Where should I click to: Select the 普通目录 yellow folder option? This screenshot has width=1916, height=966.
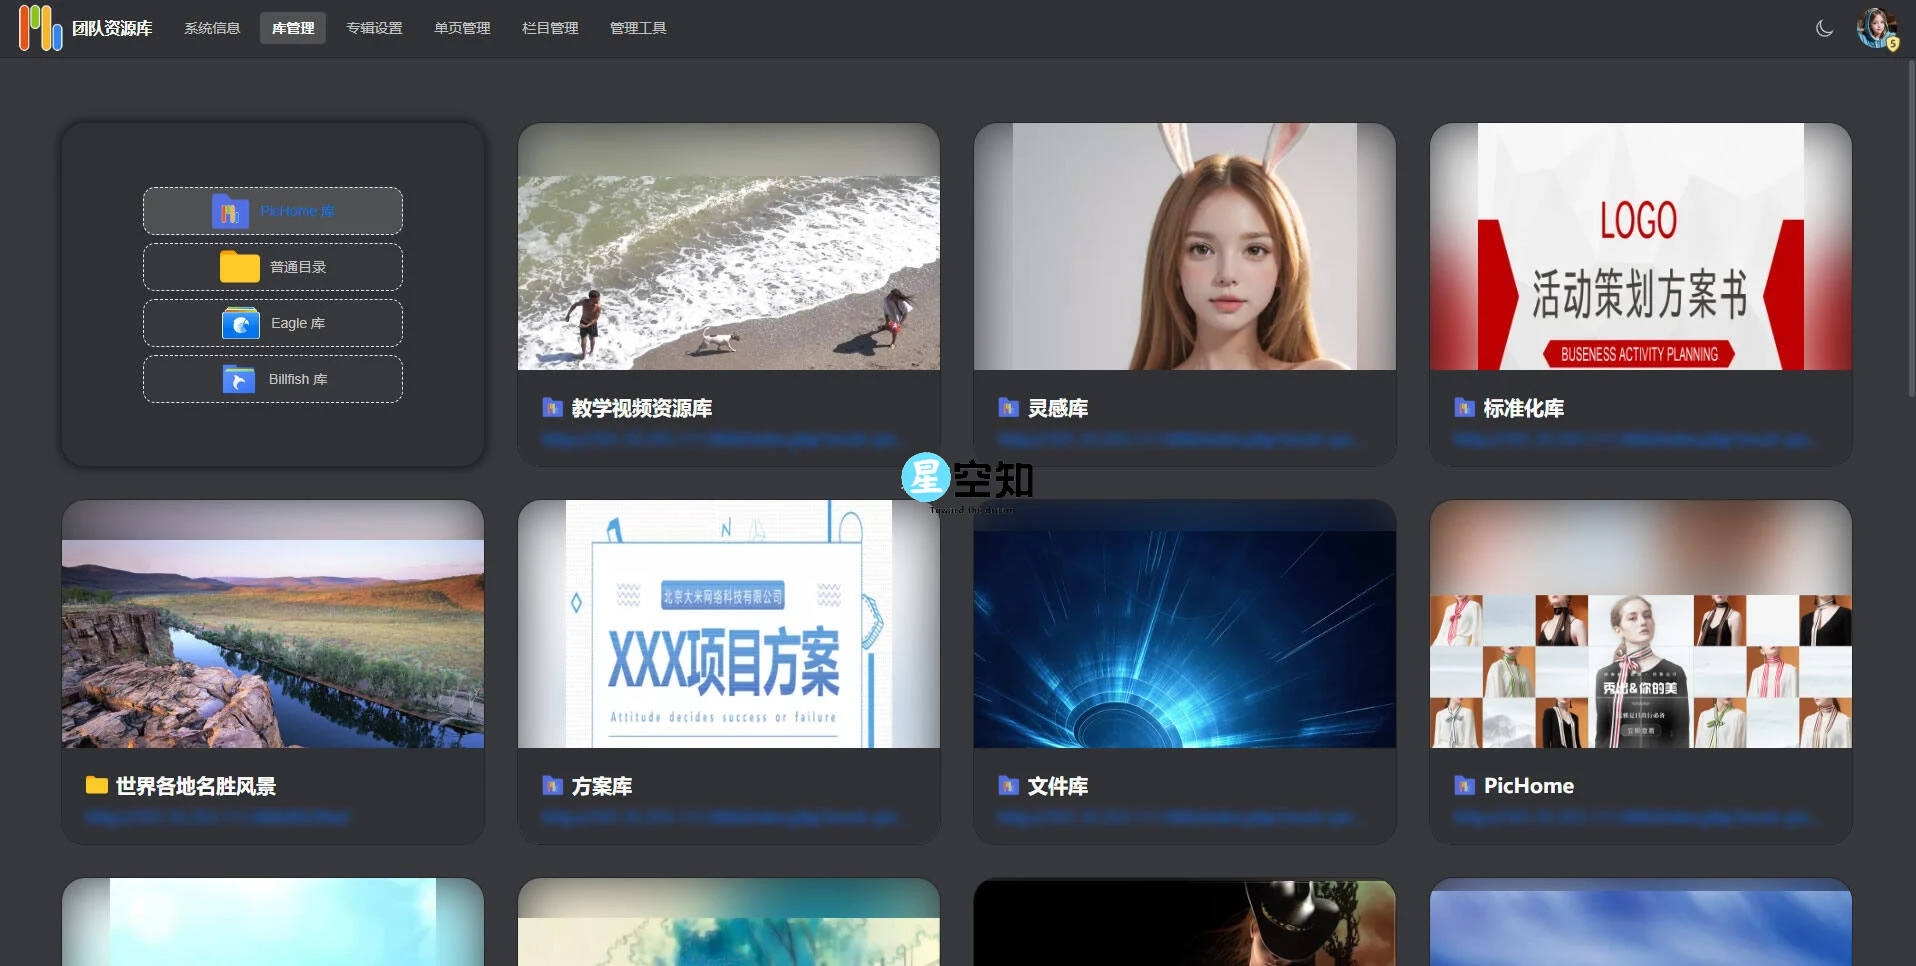pyautogui.click(x=271, y=267)
